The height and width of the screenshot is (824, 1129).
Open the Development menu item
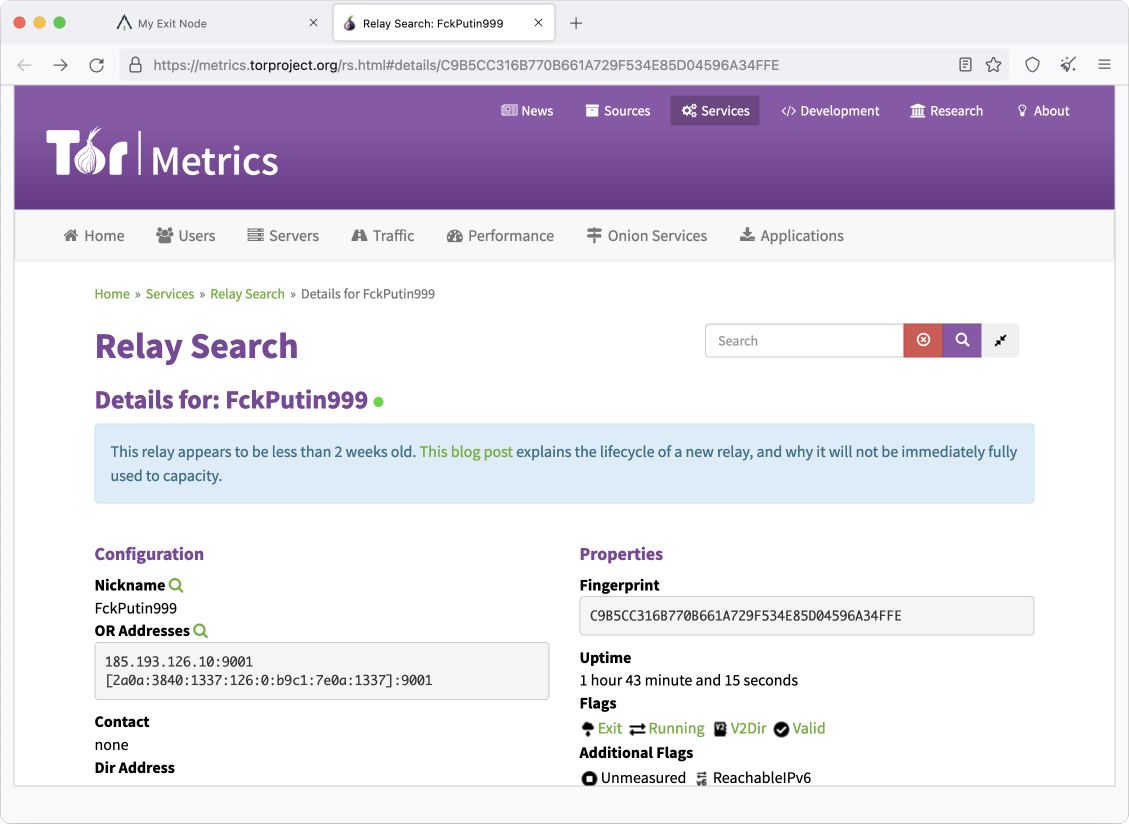(x=830, y=111)
